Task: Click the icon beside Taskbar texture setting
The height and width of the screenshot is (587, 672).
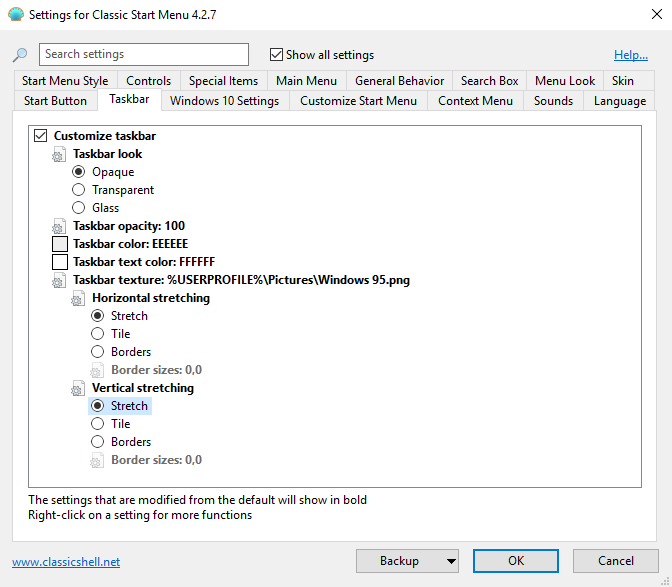Action: click(59, 280)
